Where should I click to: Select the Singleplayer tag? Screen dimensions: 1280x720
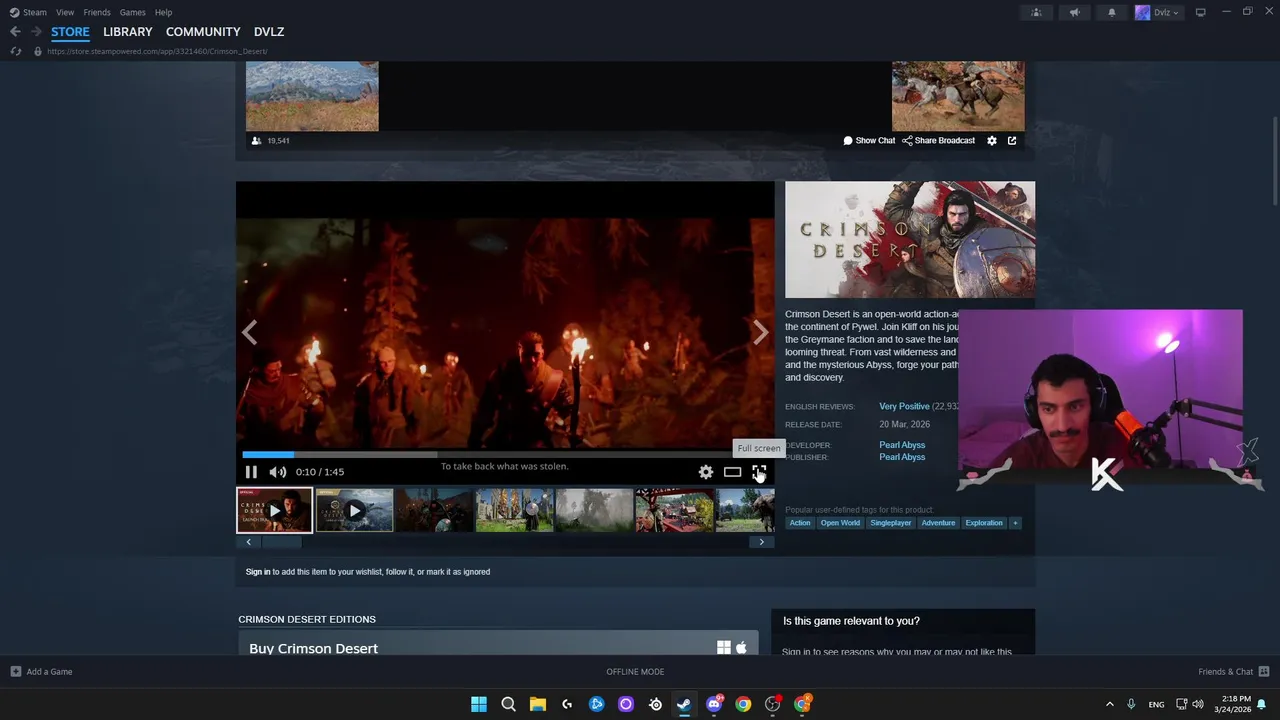[891, 523]
